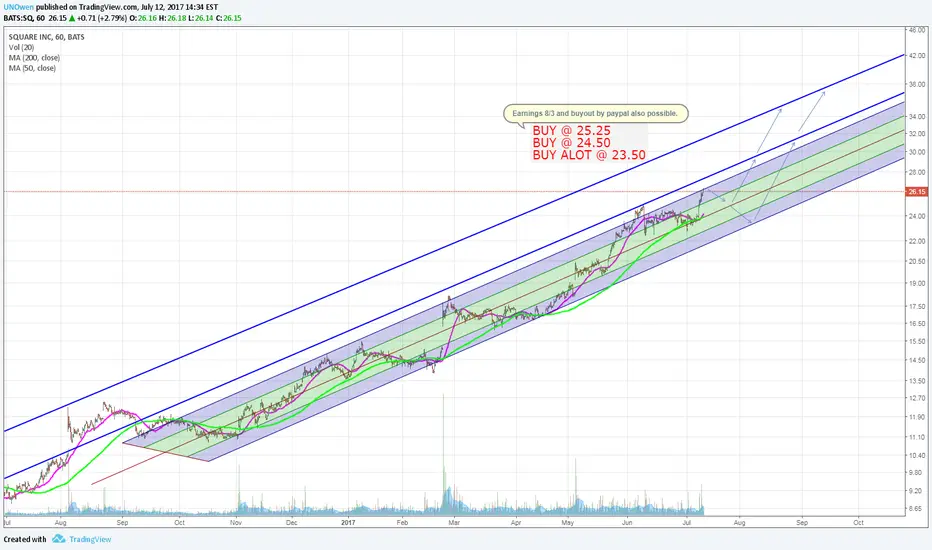This screenshot has width=932, height=550.
Task: Click the May label on time axis
Action: point(568,523)
